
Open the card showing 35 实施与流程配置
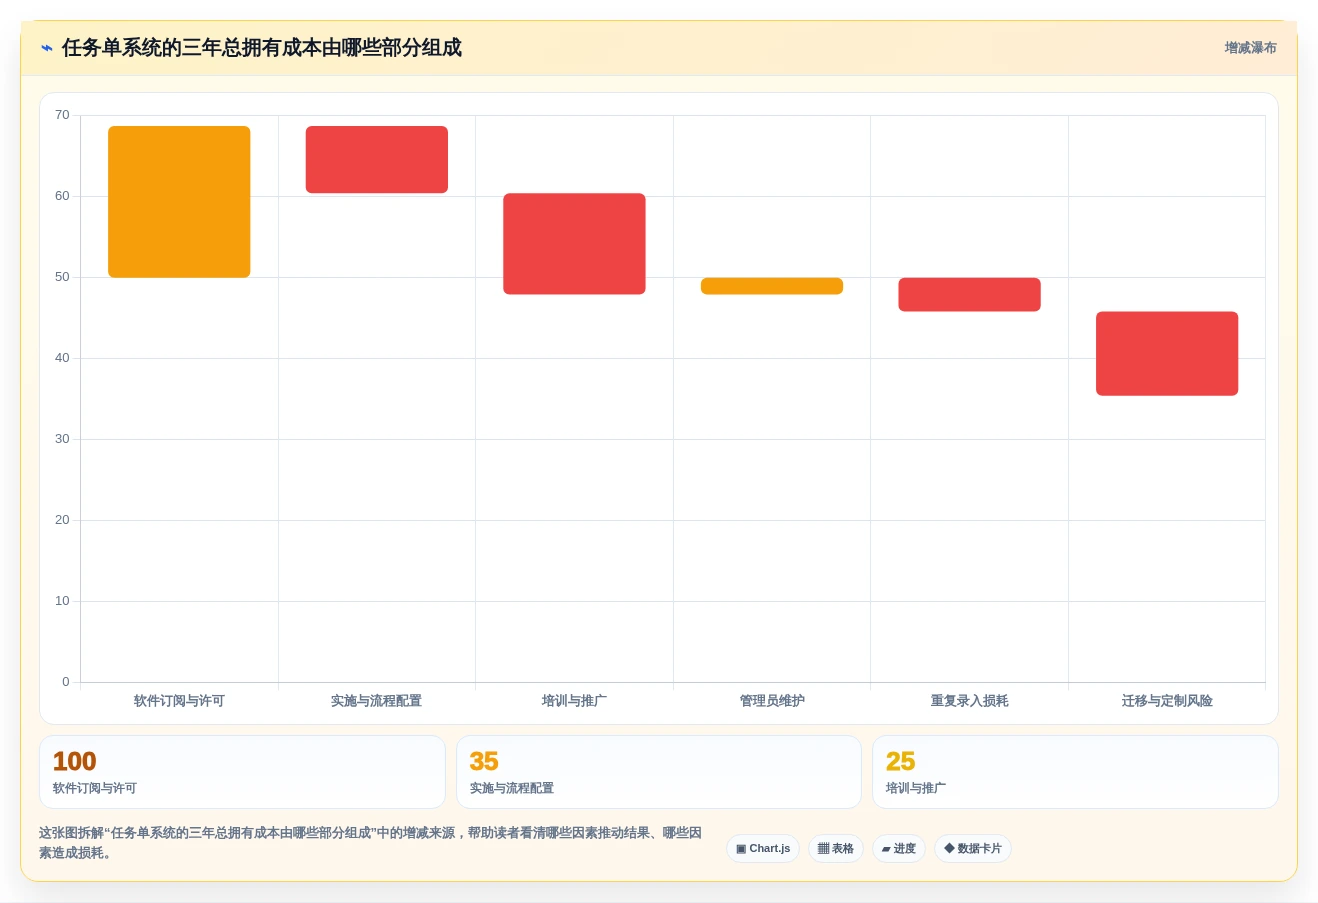tap(659, 772)
